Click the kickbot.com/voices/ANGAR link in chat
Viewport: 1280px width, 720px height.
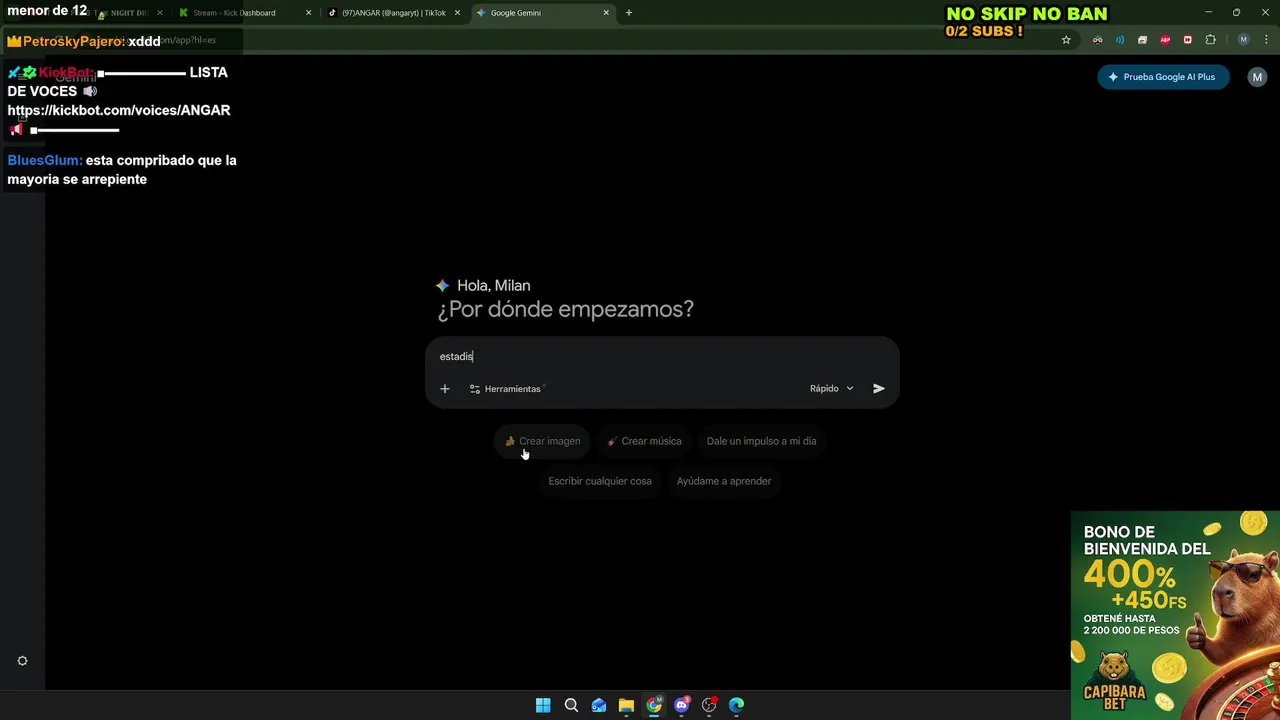coord(119,110)
